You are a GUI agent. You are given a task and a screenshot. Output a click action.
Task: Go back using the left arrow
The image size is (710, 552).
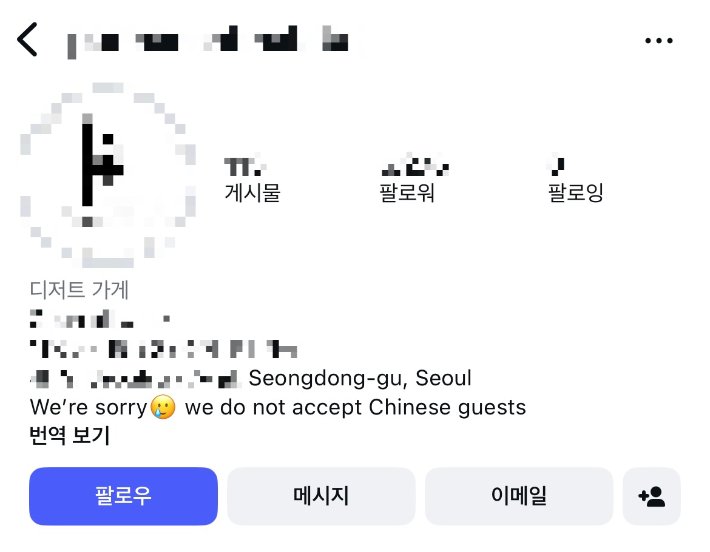click(27, 40)
